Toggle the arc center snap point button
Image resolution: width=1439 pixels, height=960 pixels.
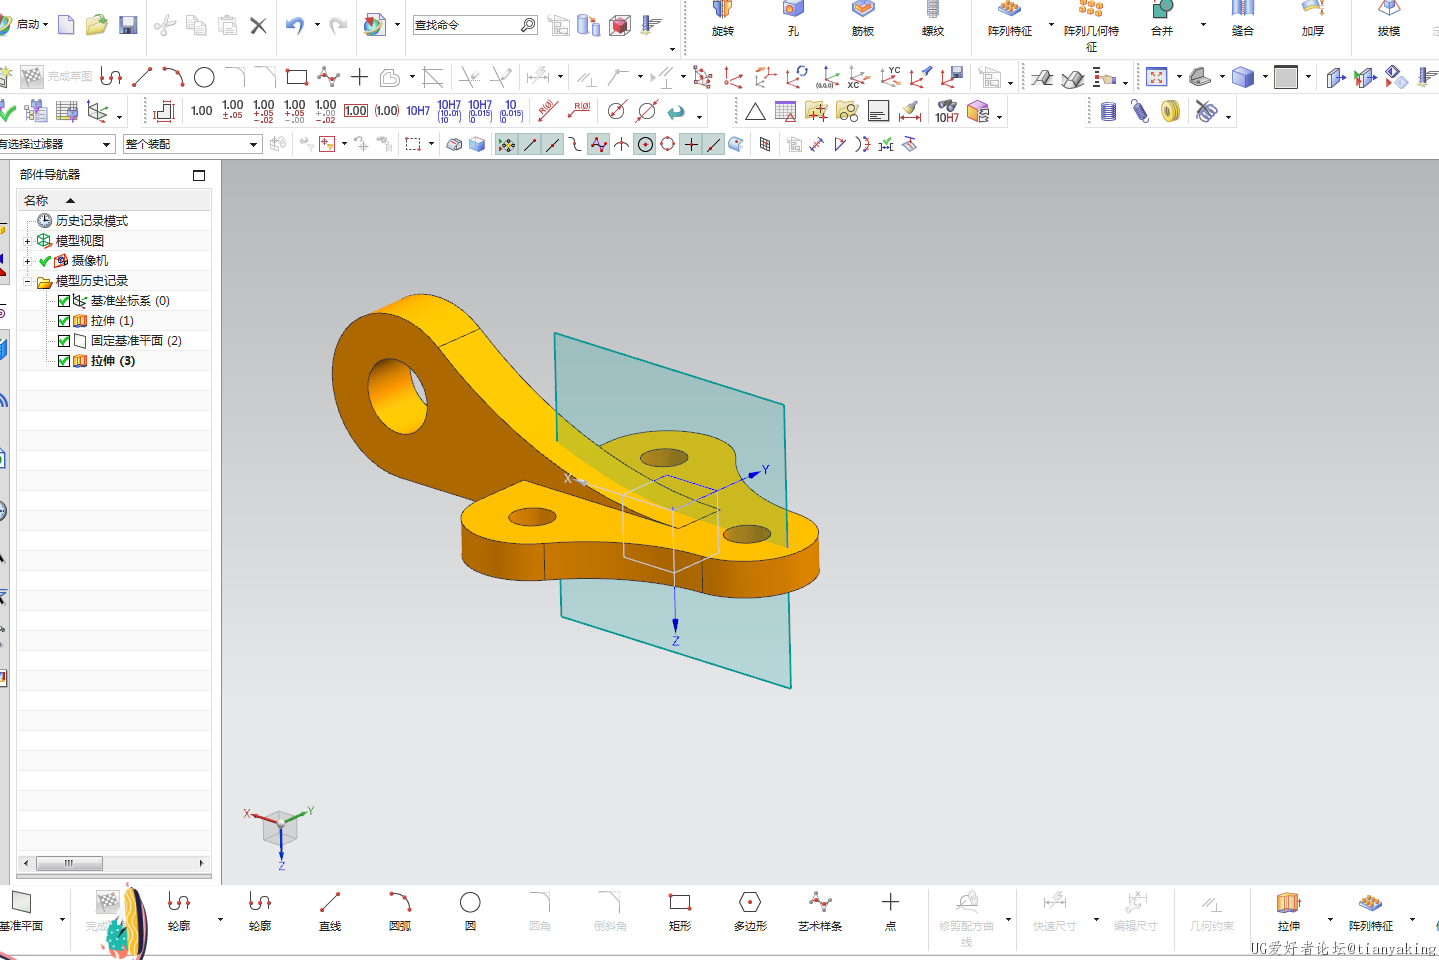pos(645,145)
